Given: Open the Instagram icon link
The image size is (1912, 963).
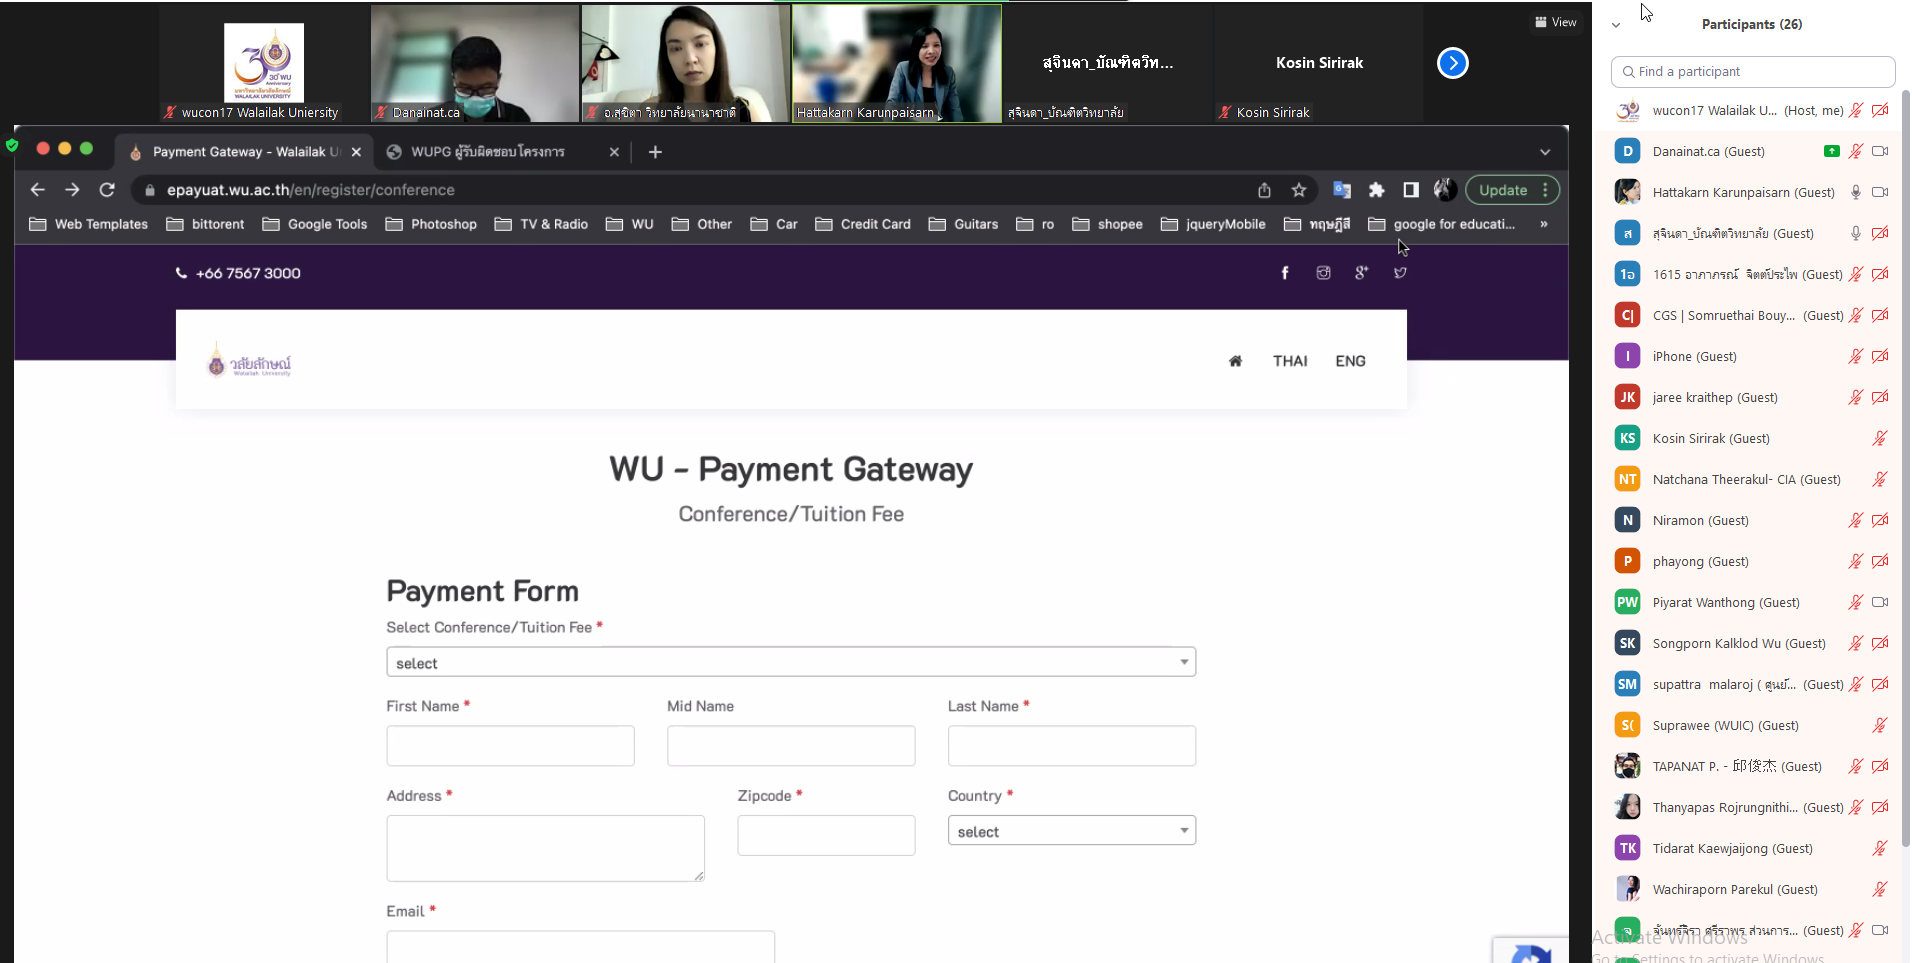Looking at the screenshot, I should coord(1323,273).
